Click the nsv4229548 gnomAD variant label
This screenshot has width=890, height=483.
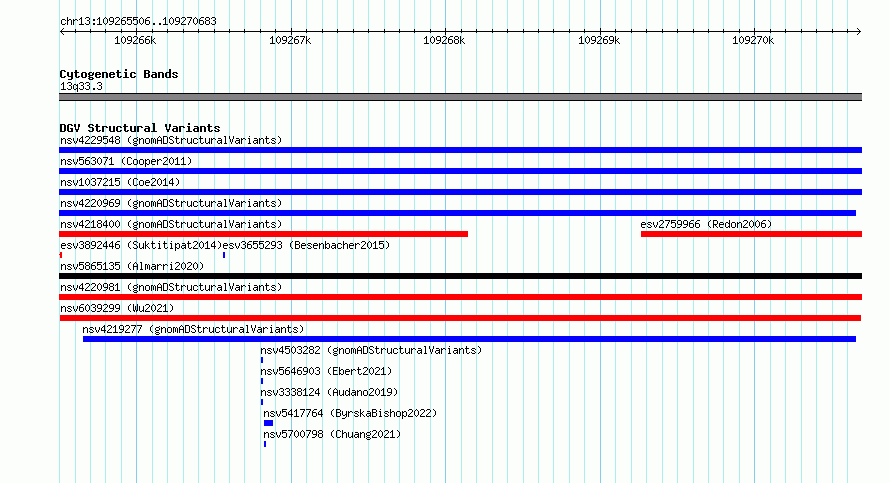pyautogui.click(x=171, y=140)
